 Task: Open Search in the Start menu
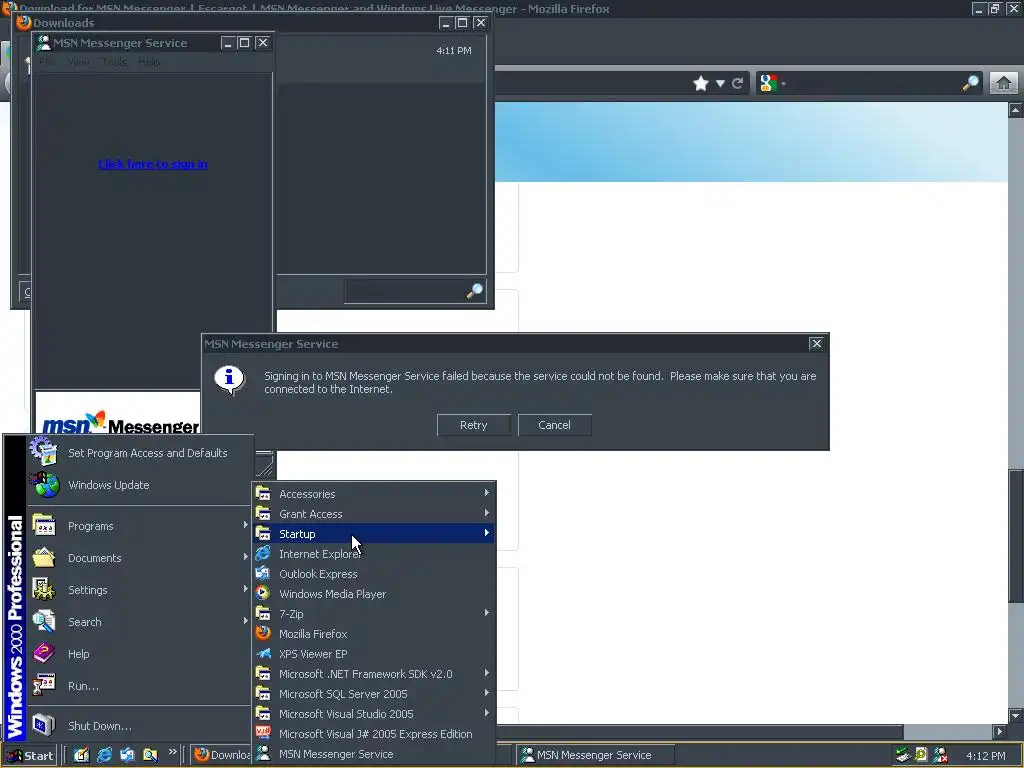(140, 622)
